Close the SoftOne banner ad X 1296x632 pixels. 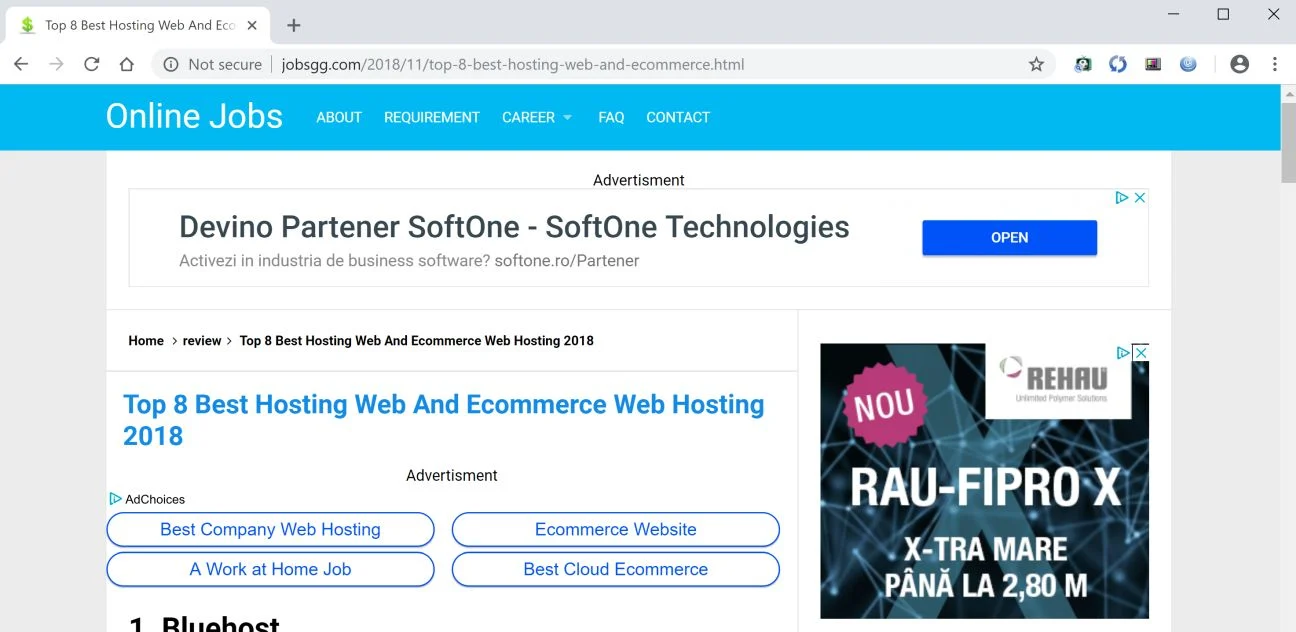[x=1139, y=198]
